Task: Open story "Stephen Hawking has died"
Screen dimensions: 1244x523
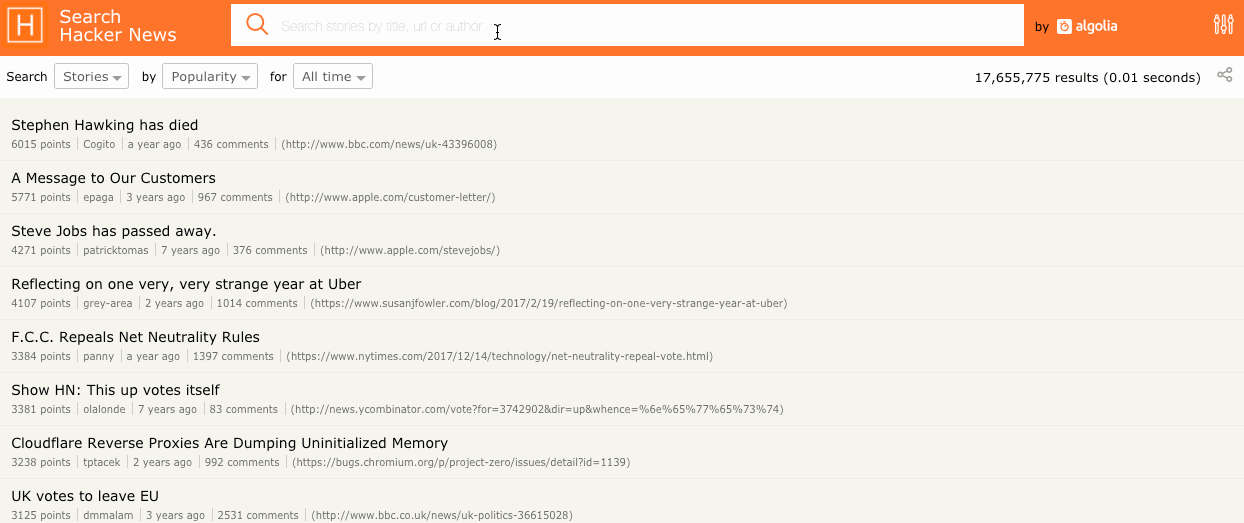Action: (105, 125)
